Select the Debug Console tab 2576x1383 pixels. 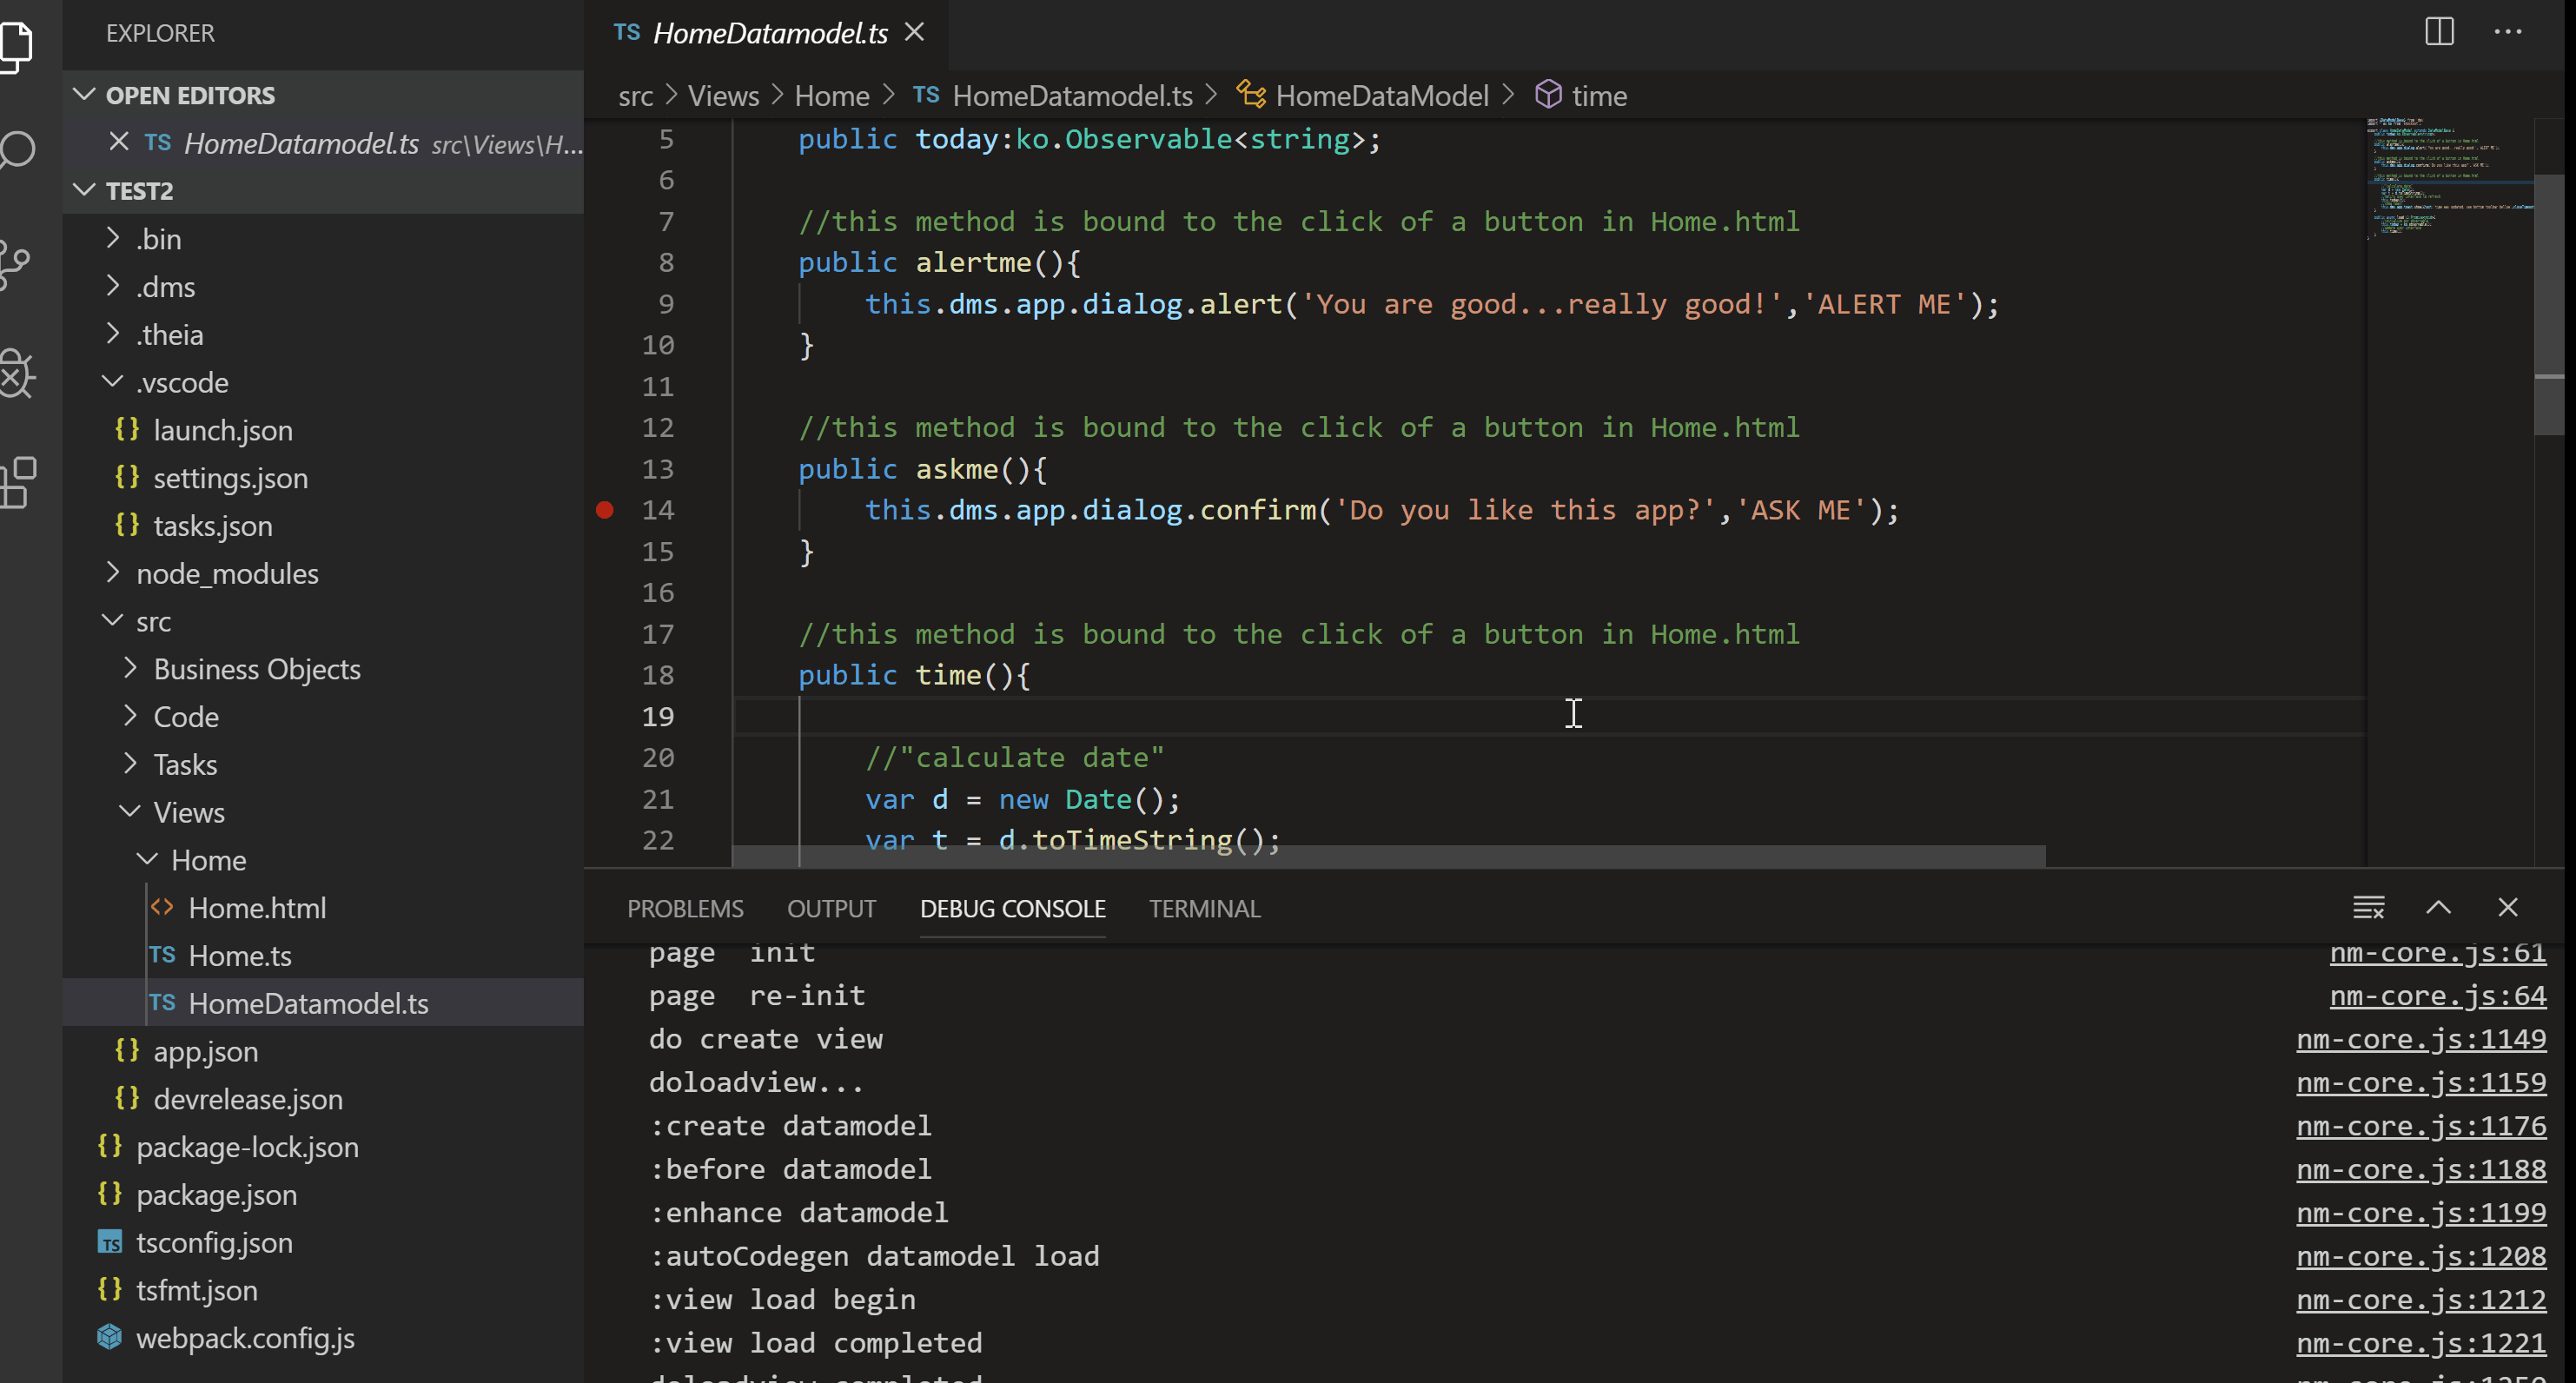point(1012,908)
